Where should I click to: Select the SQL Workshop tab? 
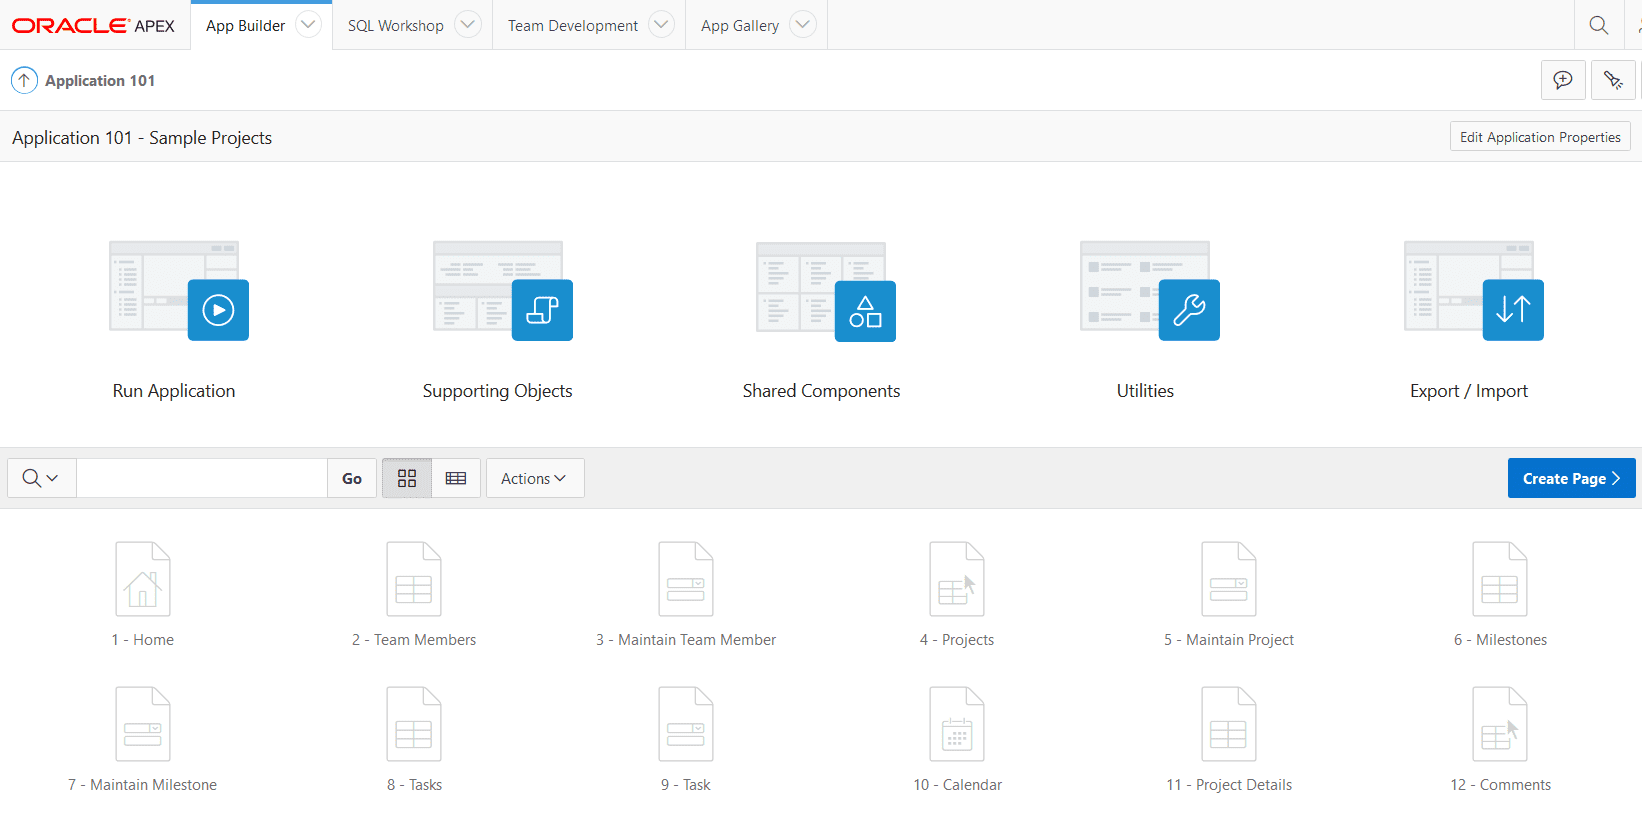[x=396, y=26]
